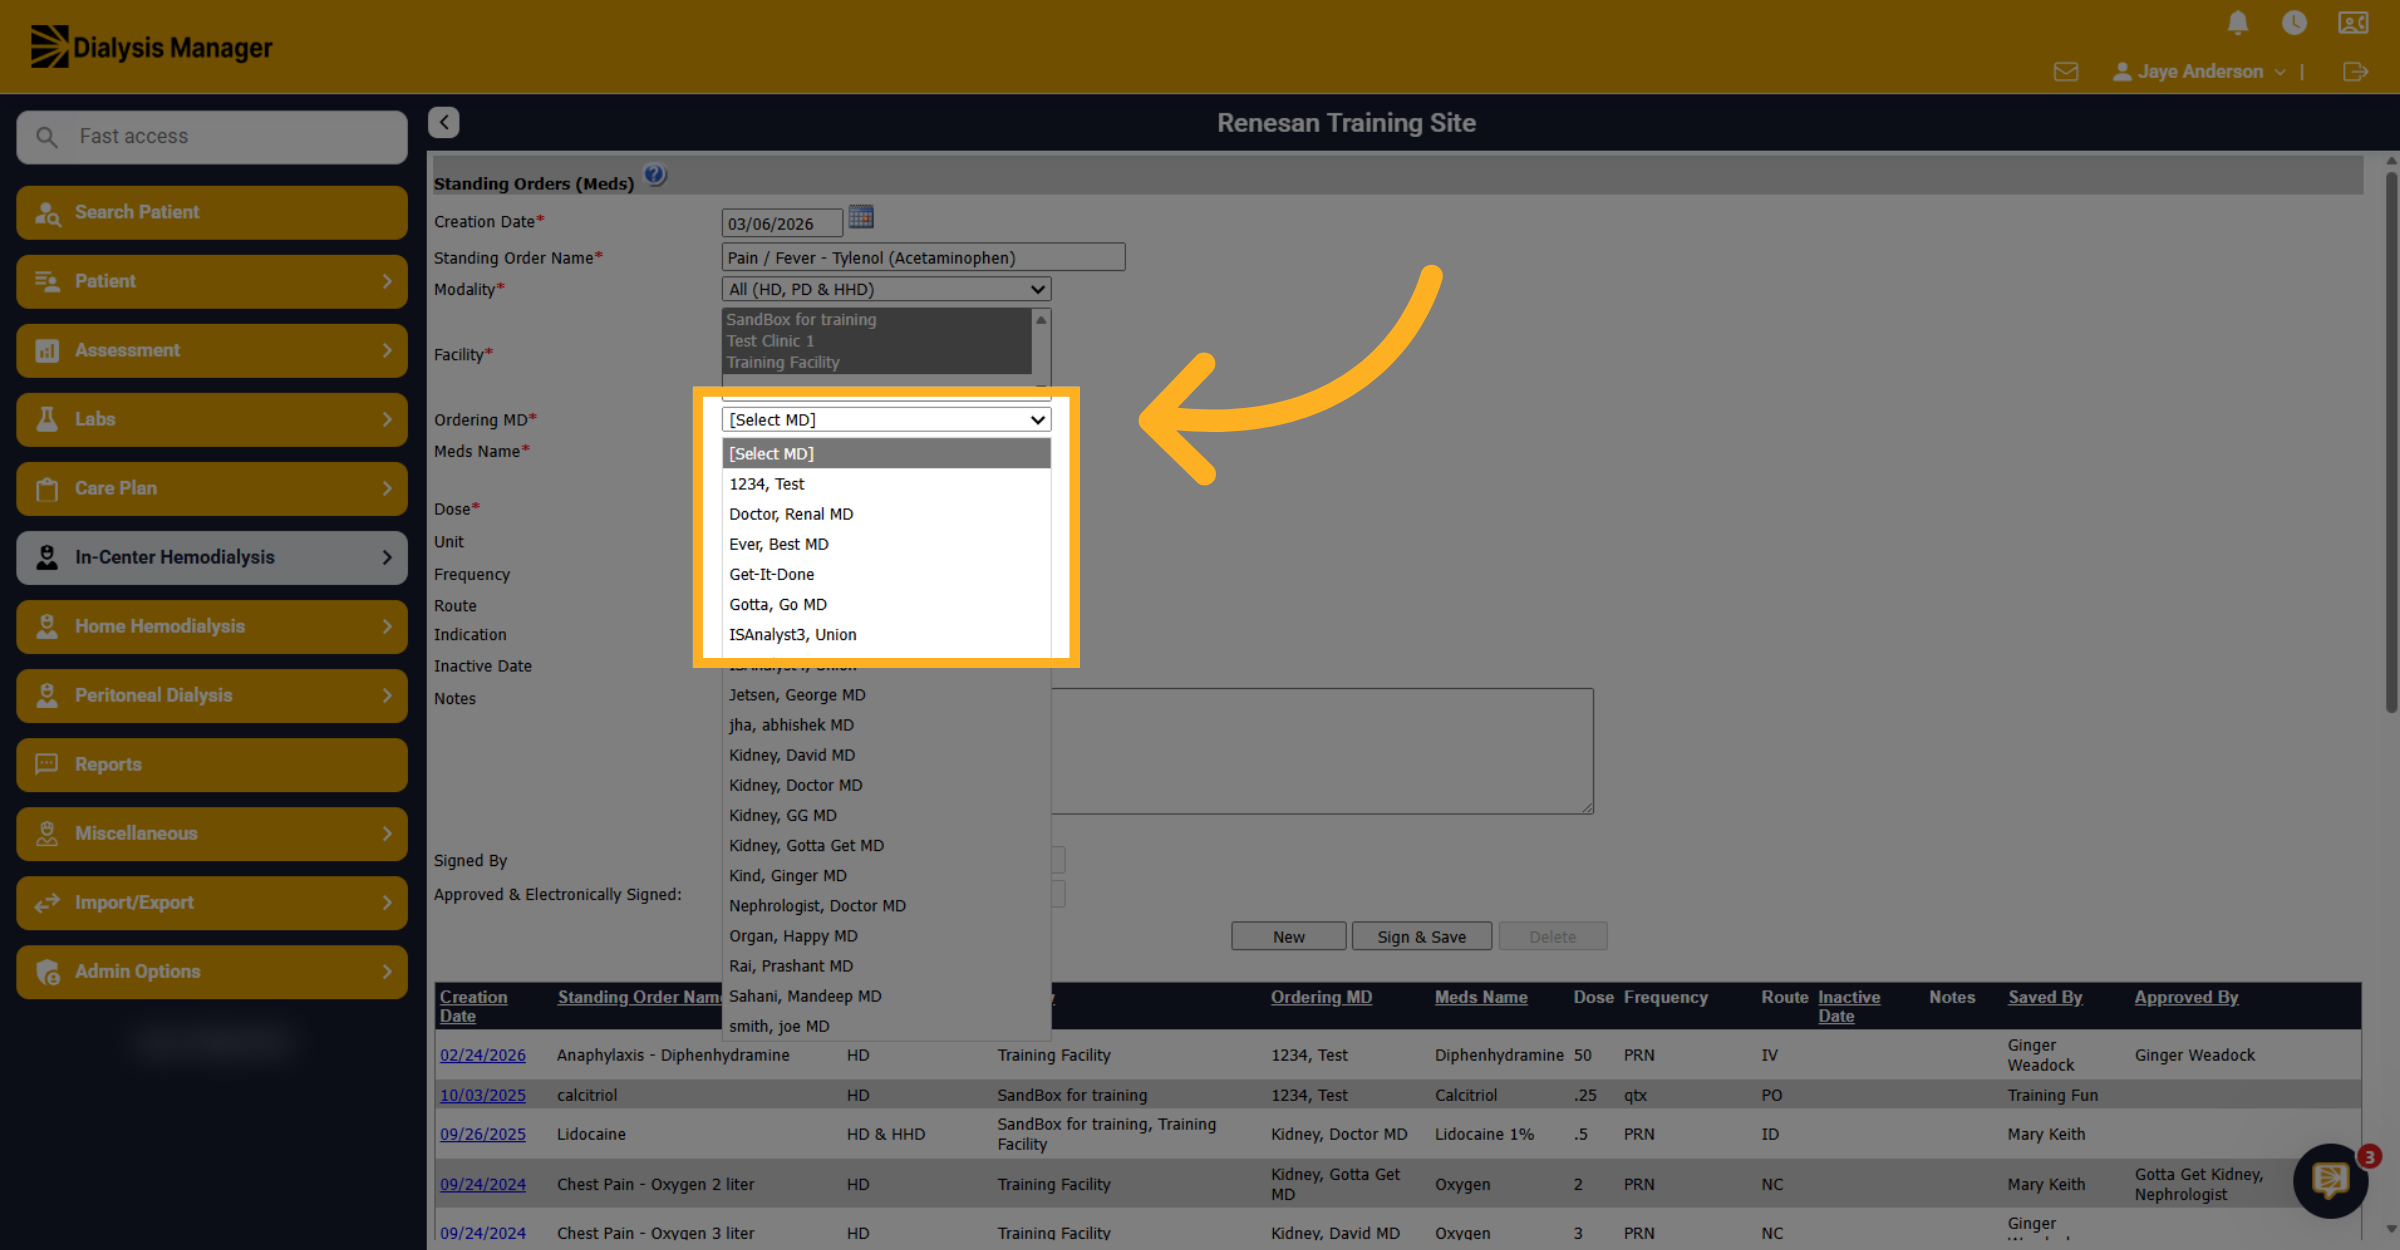
Task: Open Peritoneal Dialysis menu
Action: point(212,695)
